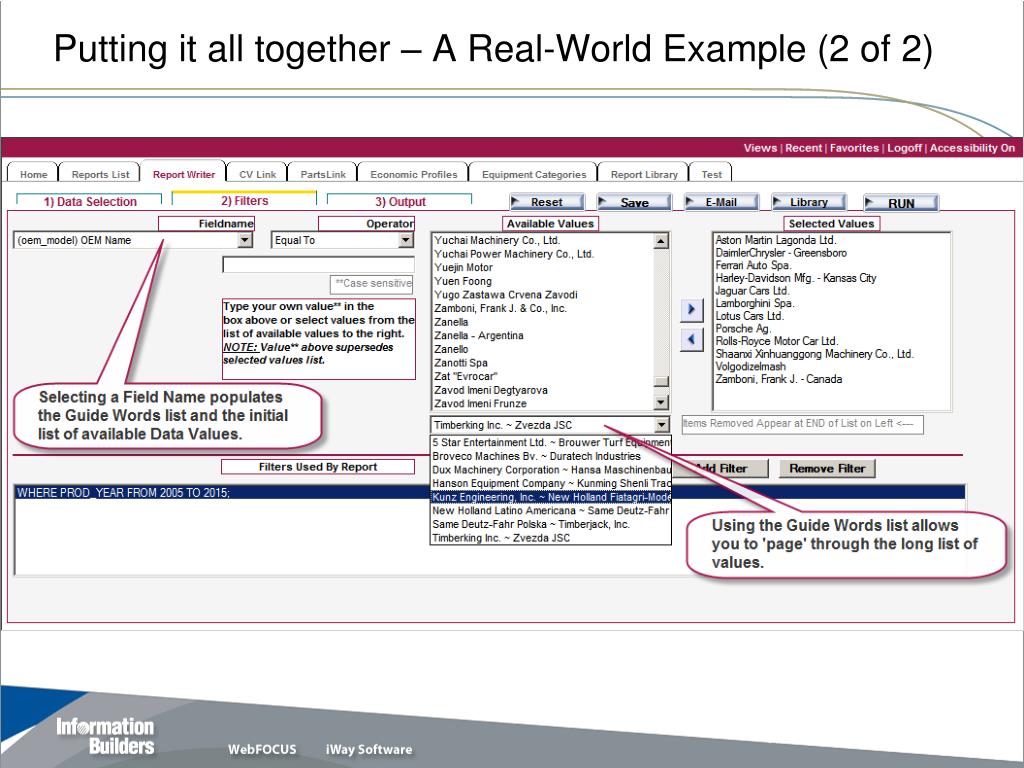Select Lamborghini Spa. in Selected Values

(755, 303)
